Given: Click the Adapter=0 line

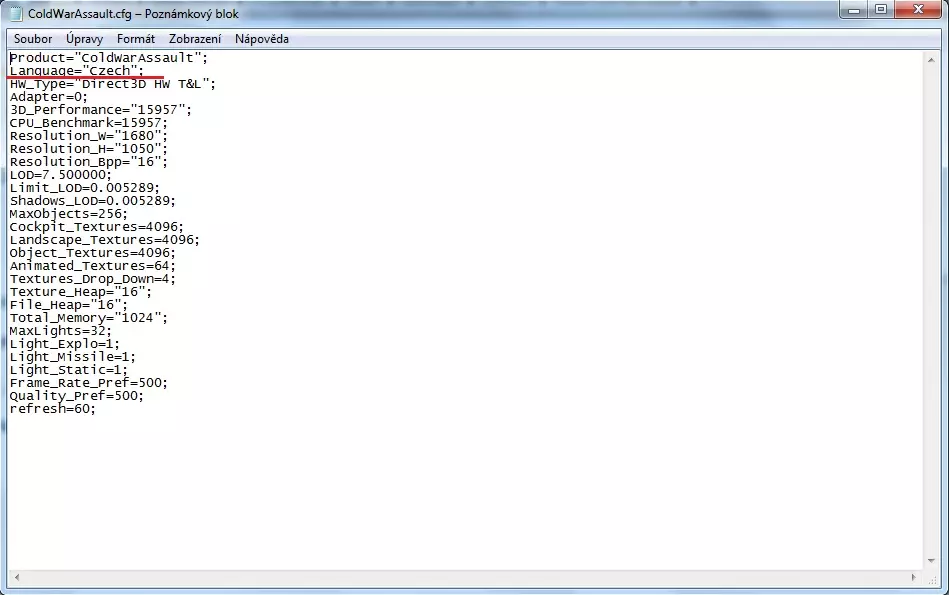Looking at the screenshot, I should click(x=48, y=97).
